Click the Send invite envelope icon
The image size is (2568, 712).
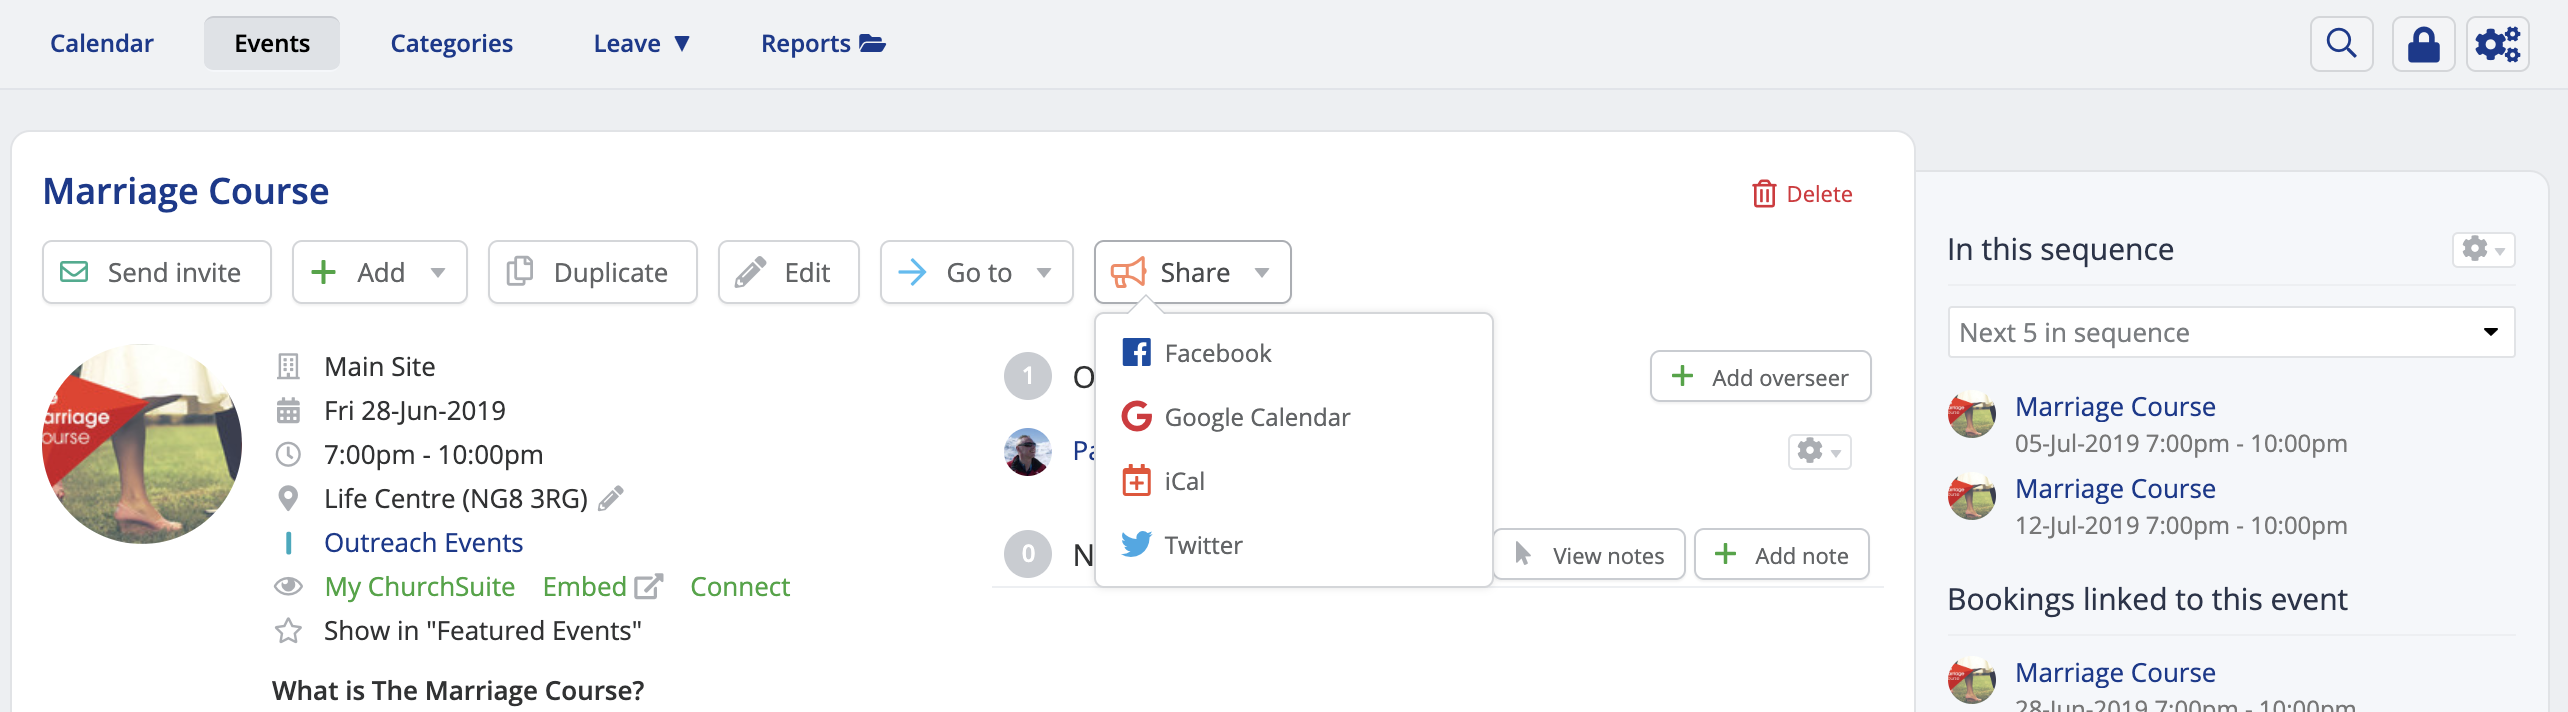click(x=75, y=271)
